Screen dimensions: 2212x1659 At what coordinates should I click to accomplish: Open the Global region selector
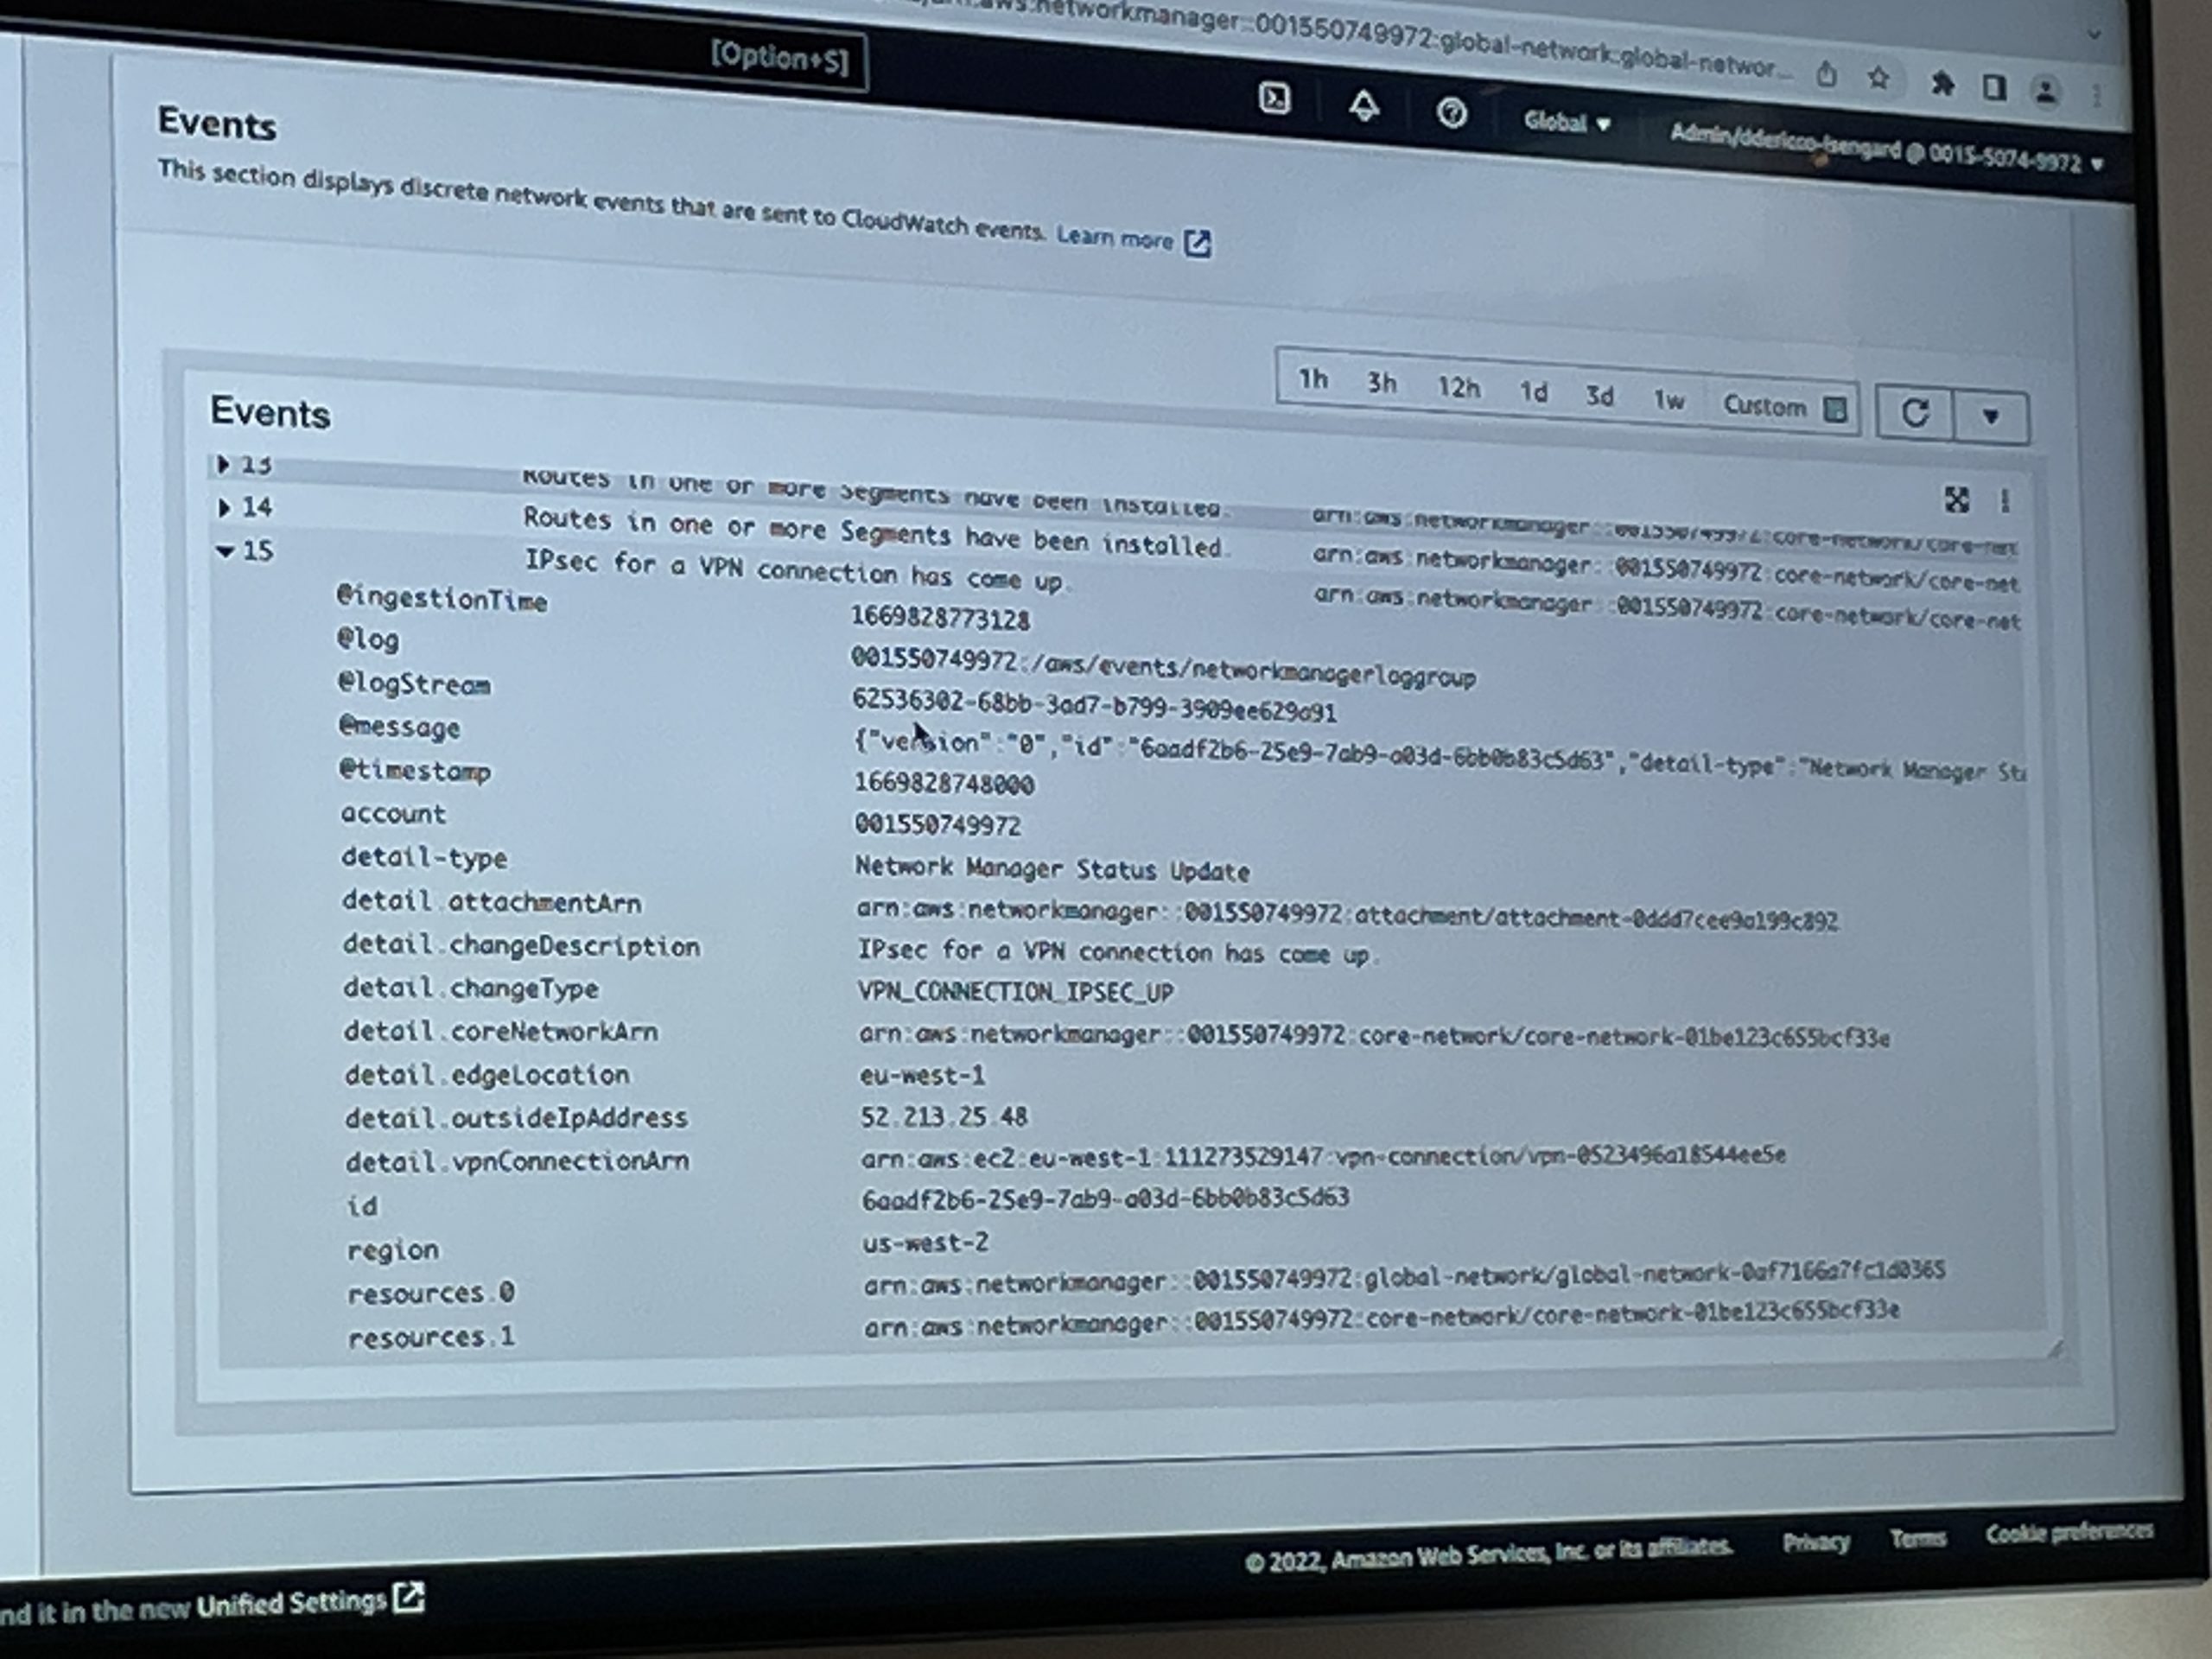click(x=1566, y=123)
